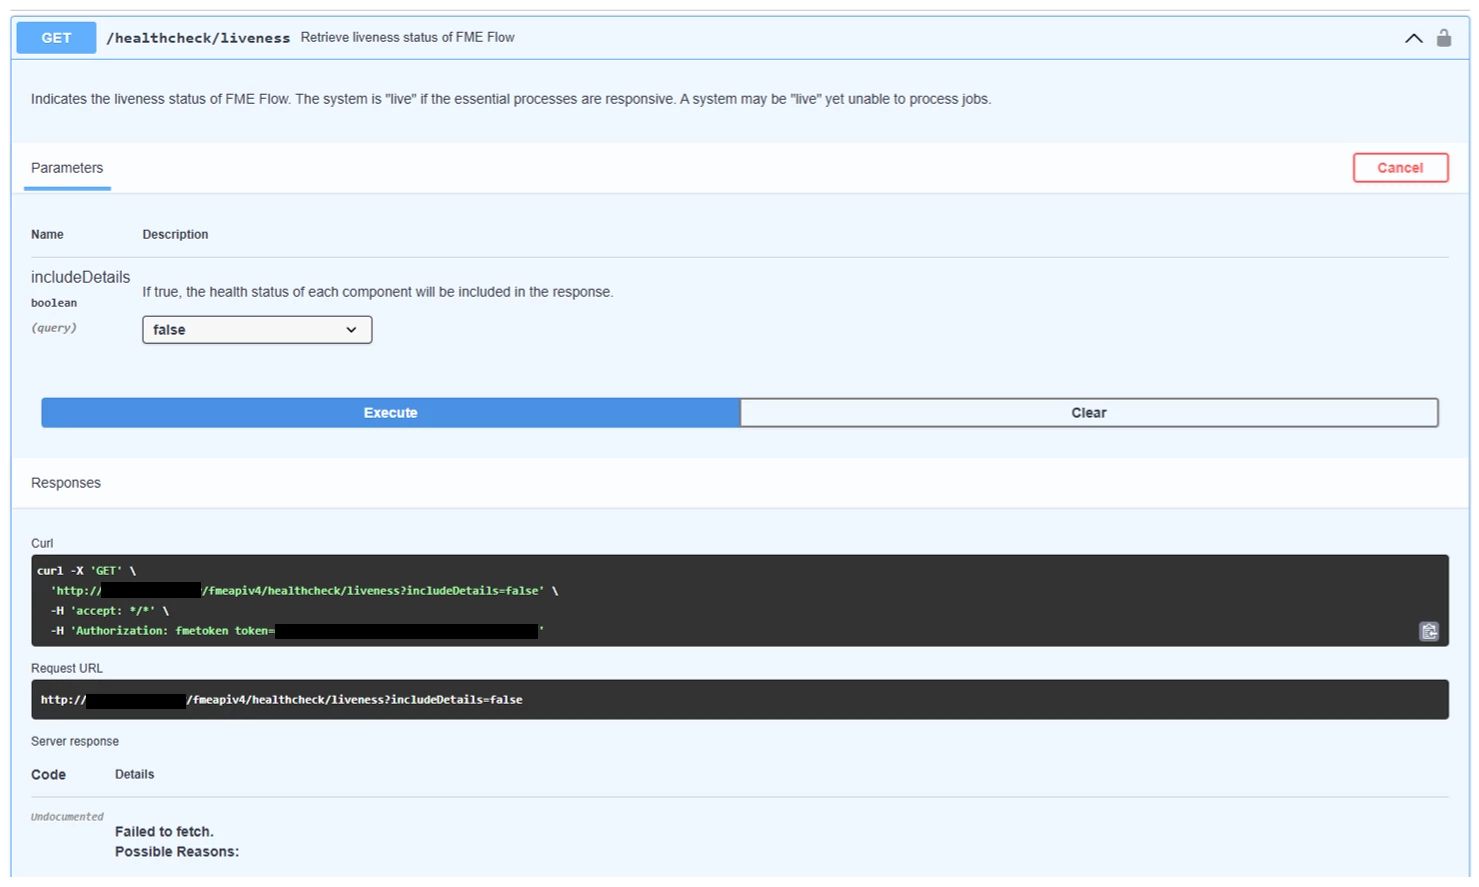Click the liveness status explanation paragraph

pyautogui.click(x=511, y=99)
